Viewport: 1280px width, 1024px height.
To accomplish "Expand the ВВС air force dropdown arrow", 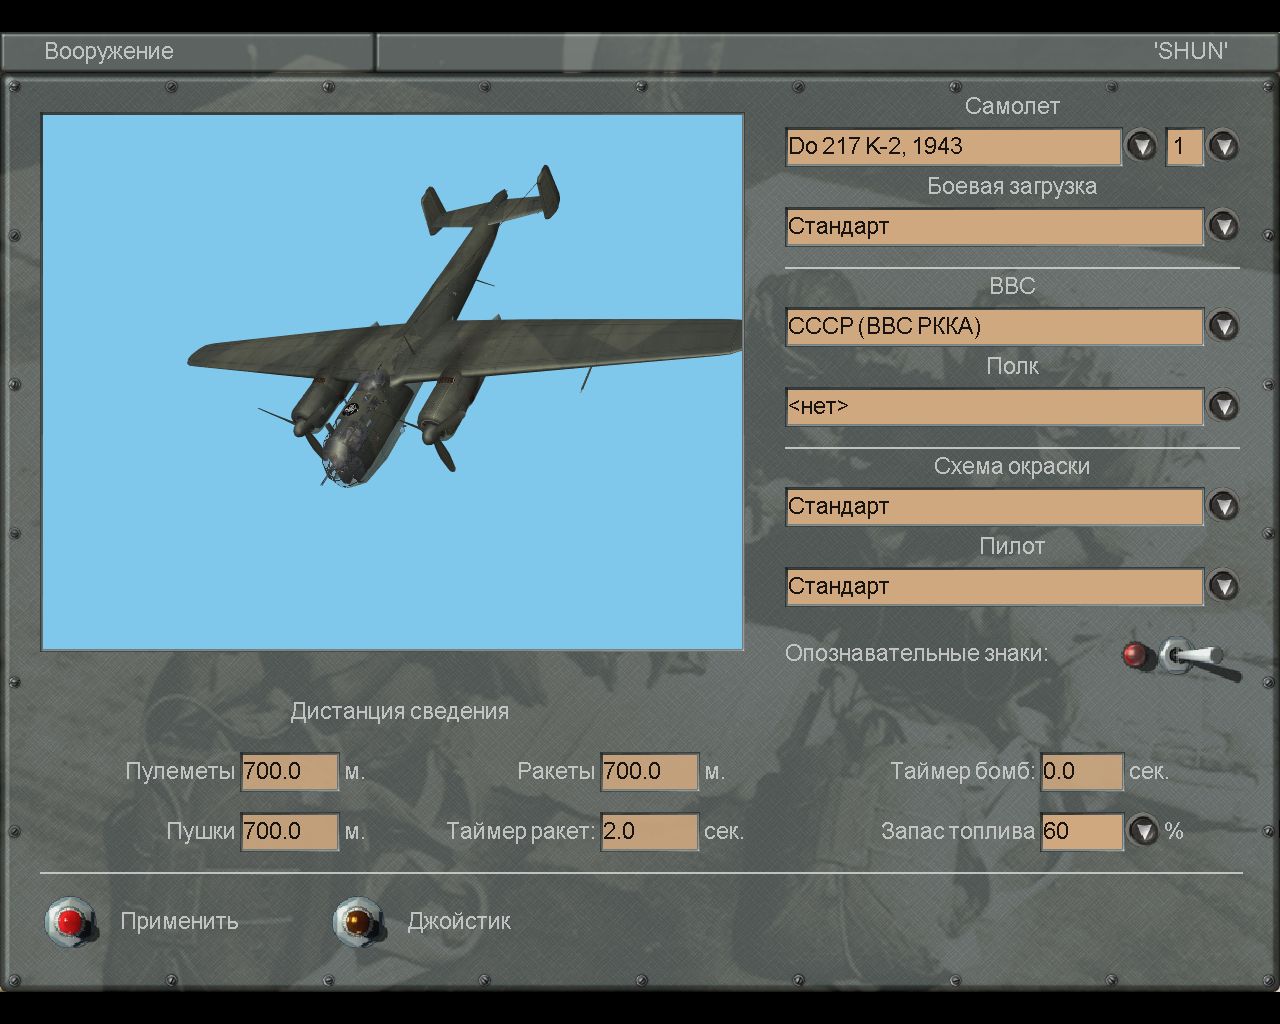I will point(1223,326).
